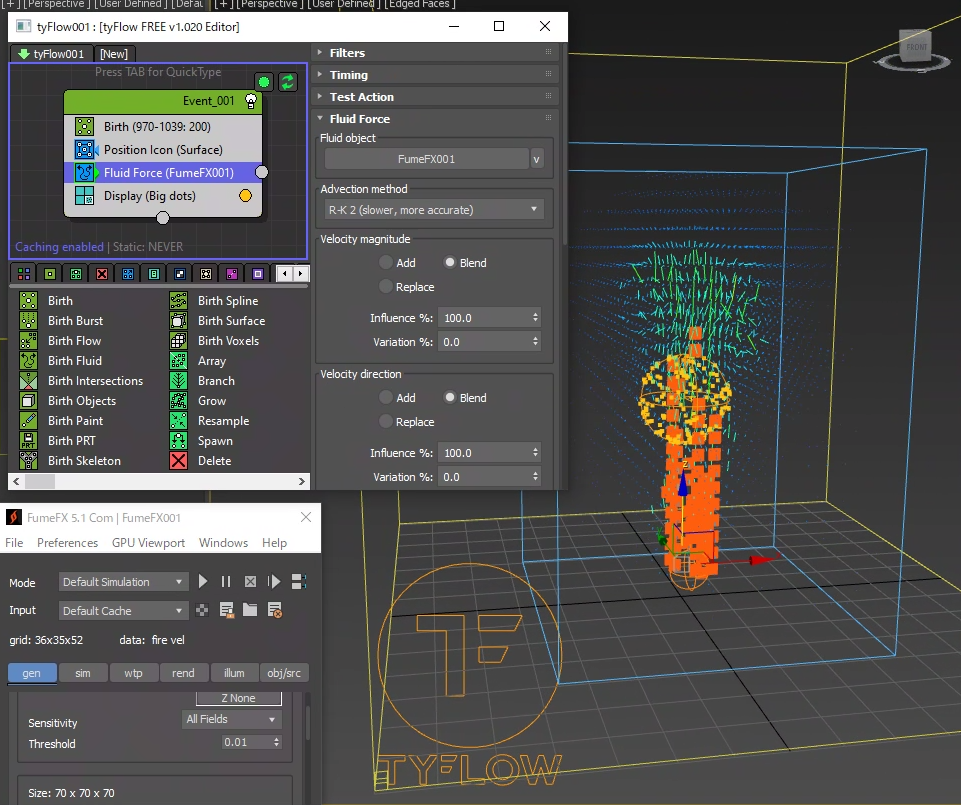Open the FumeFX Mode dropdown
The height and width of the screenshot is (805, 961).
123,582
